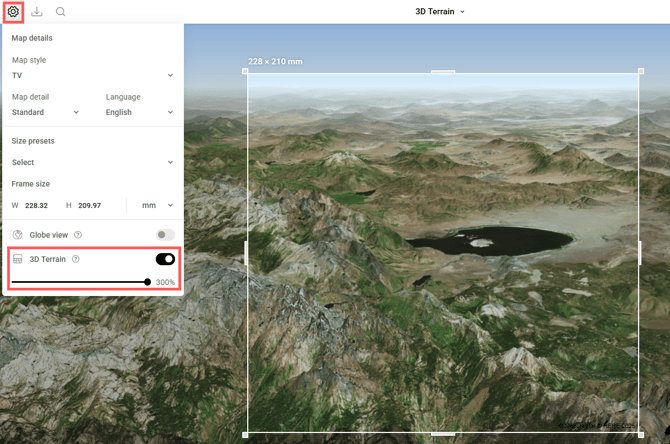
Task: Enable the Globe view toggle
Action: pos(165,235)
